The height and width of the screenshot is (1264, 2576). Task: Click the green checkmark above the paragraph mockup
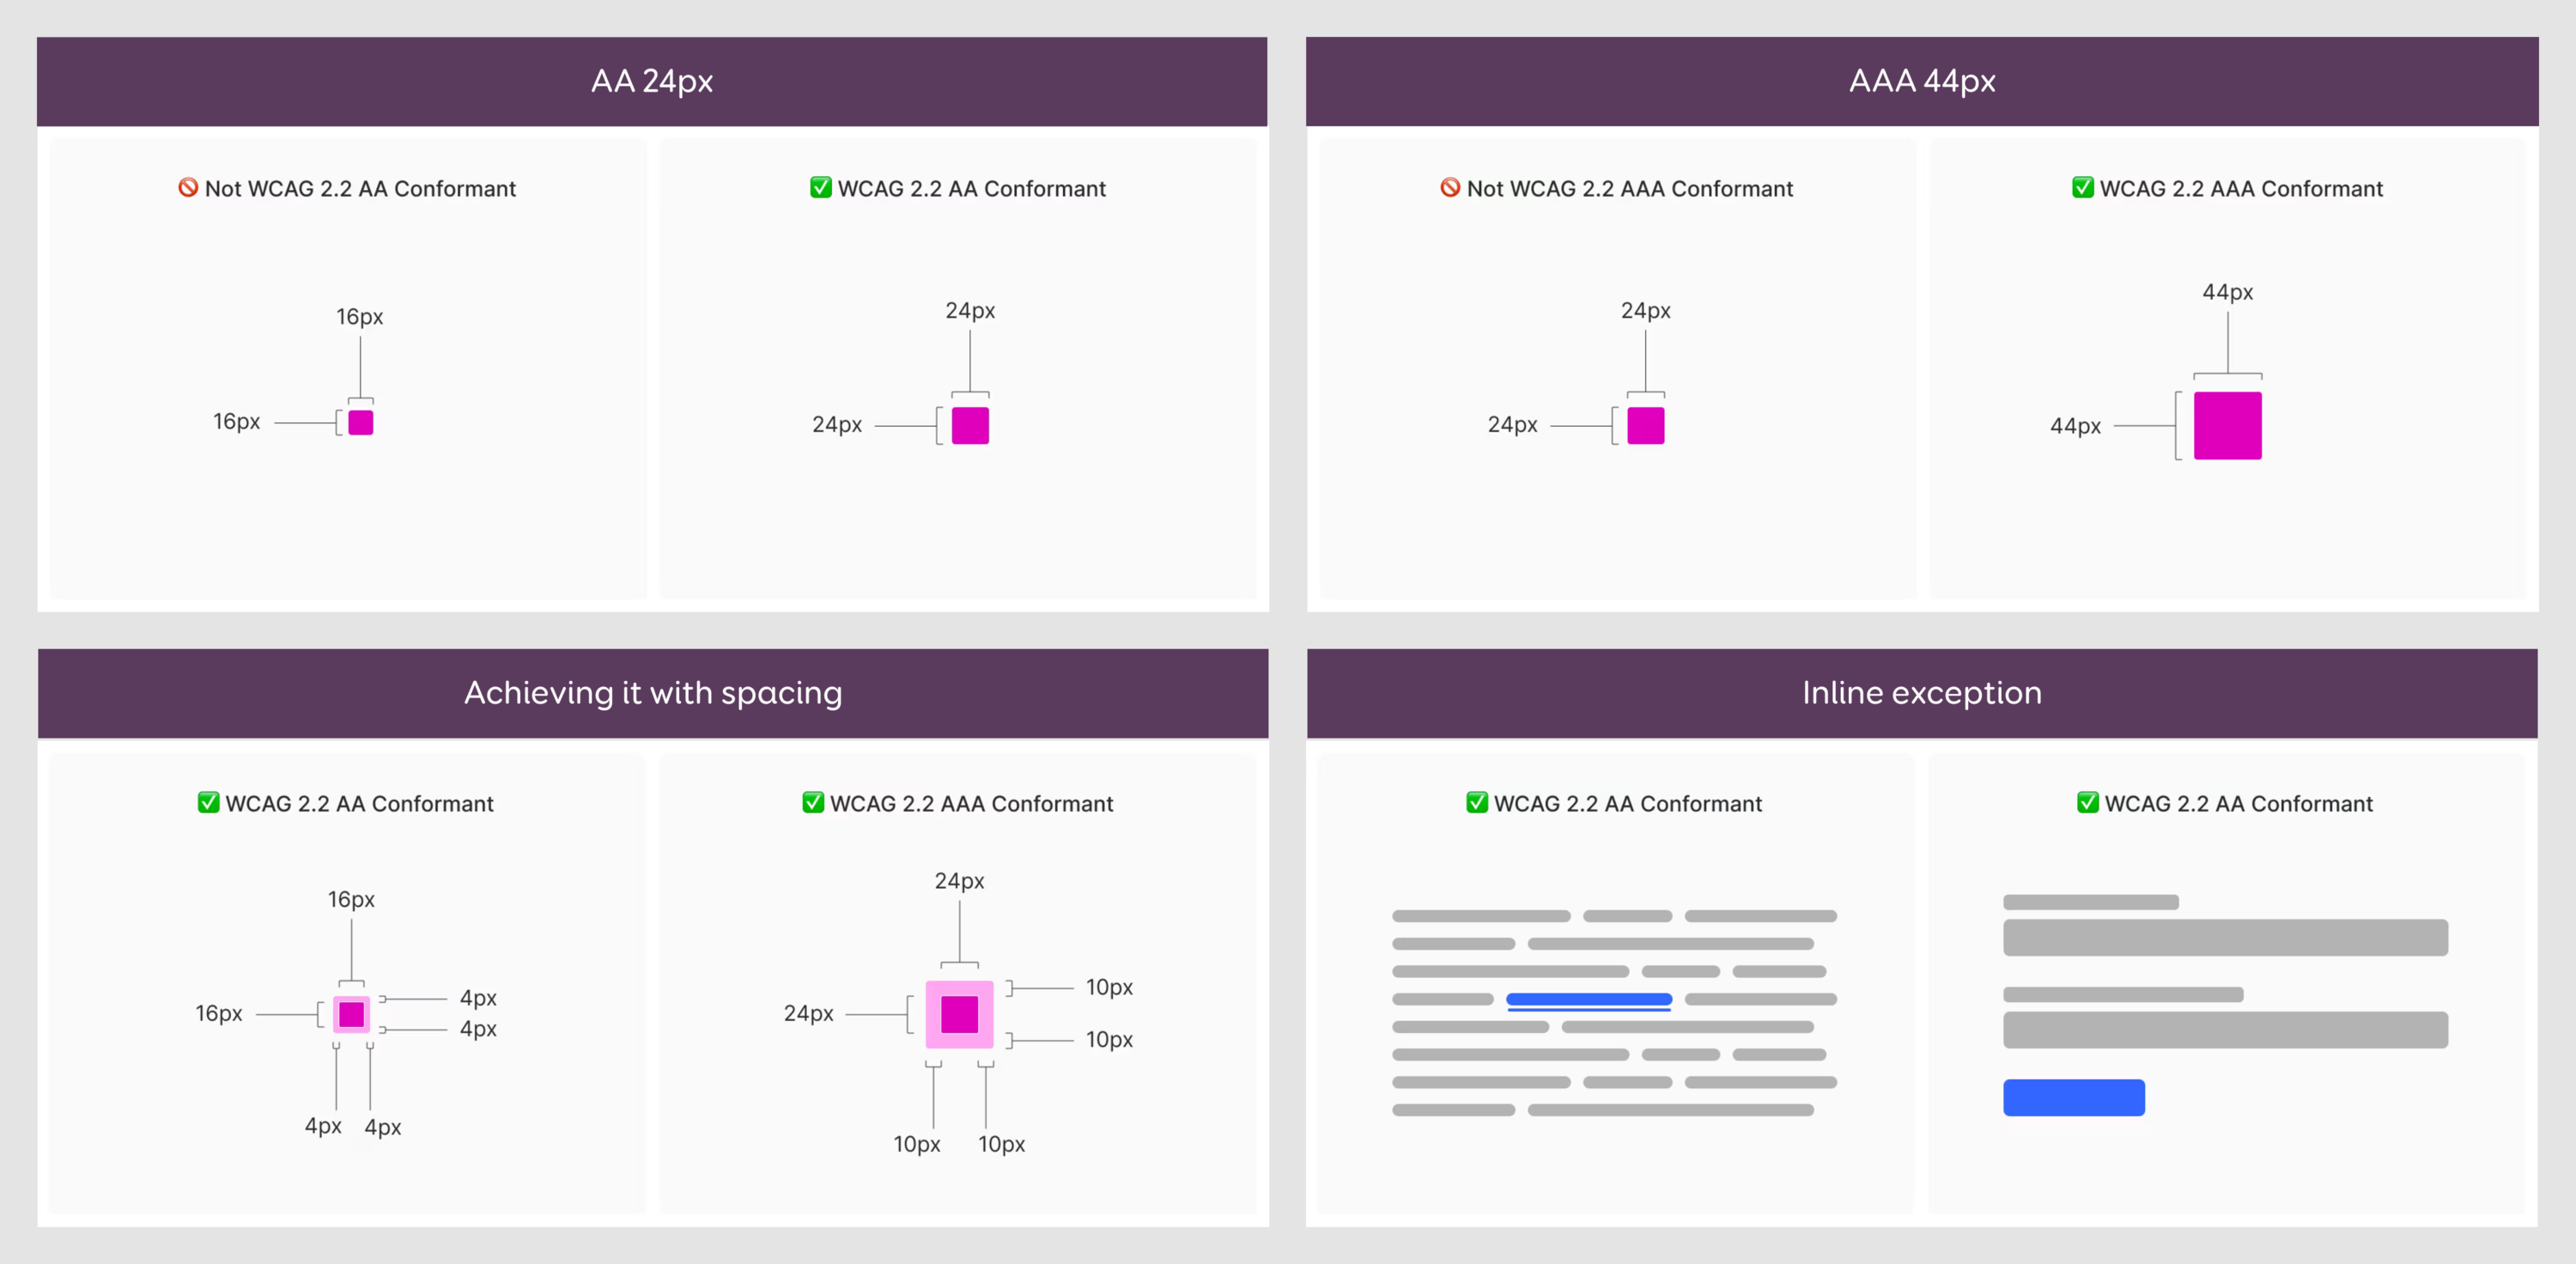click(1477, 803)
